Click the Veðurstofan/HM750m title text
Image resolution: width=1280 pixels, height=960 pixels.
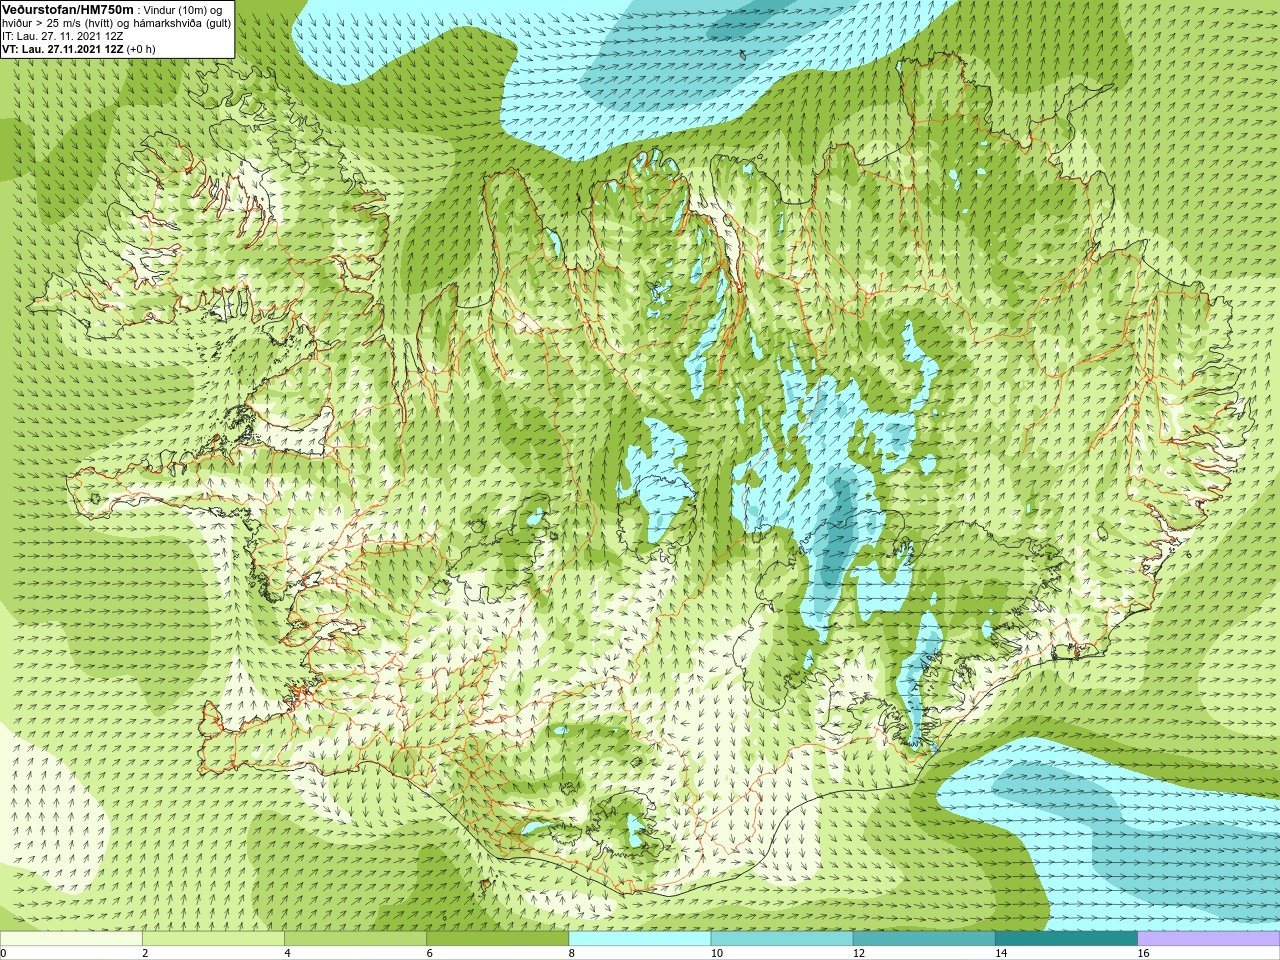tap(67, 9)
